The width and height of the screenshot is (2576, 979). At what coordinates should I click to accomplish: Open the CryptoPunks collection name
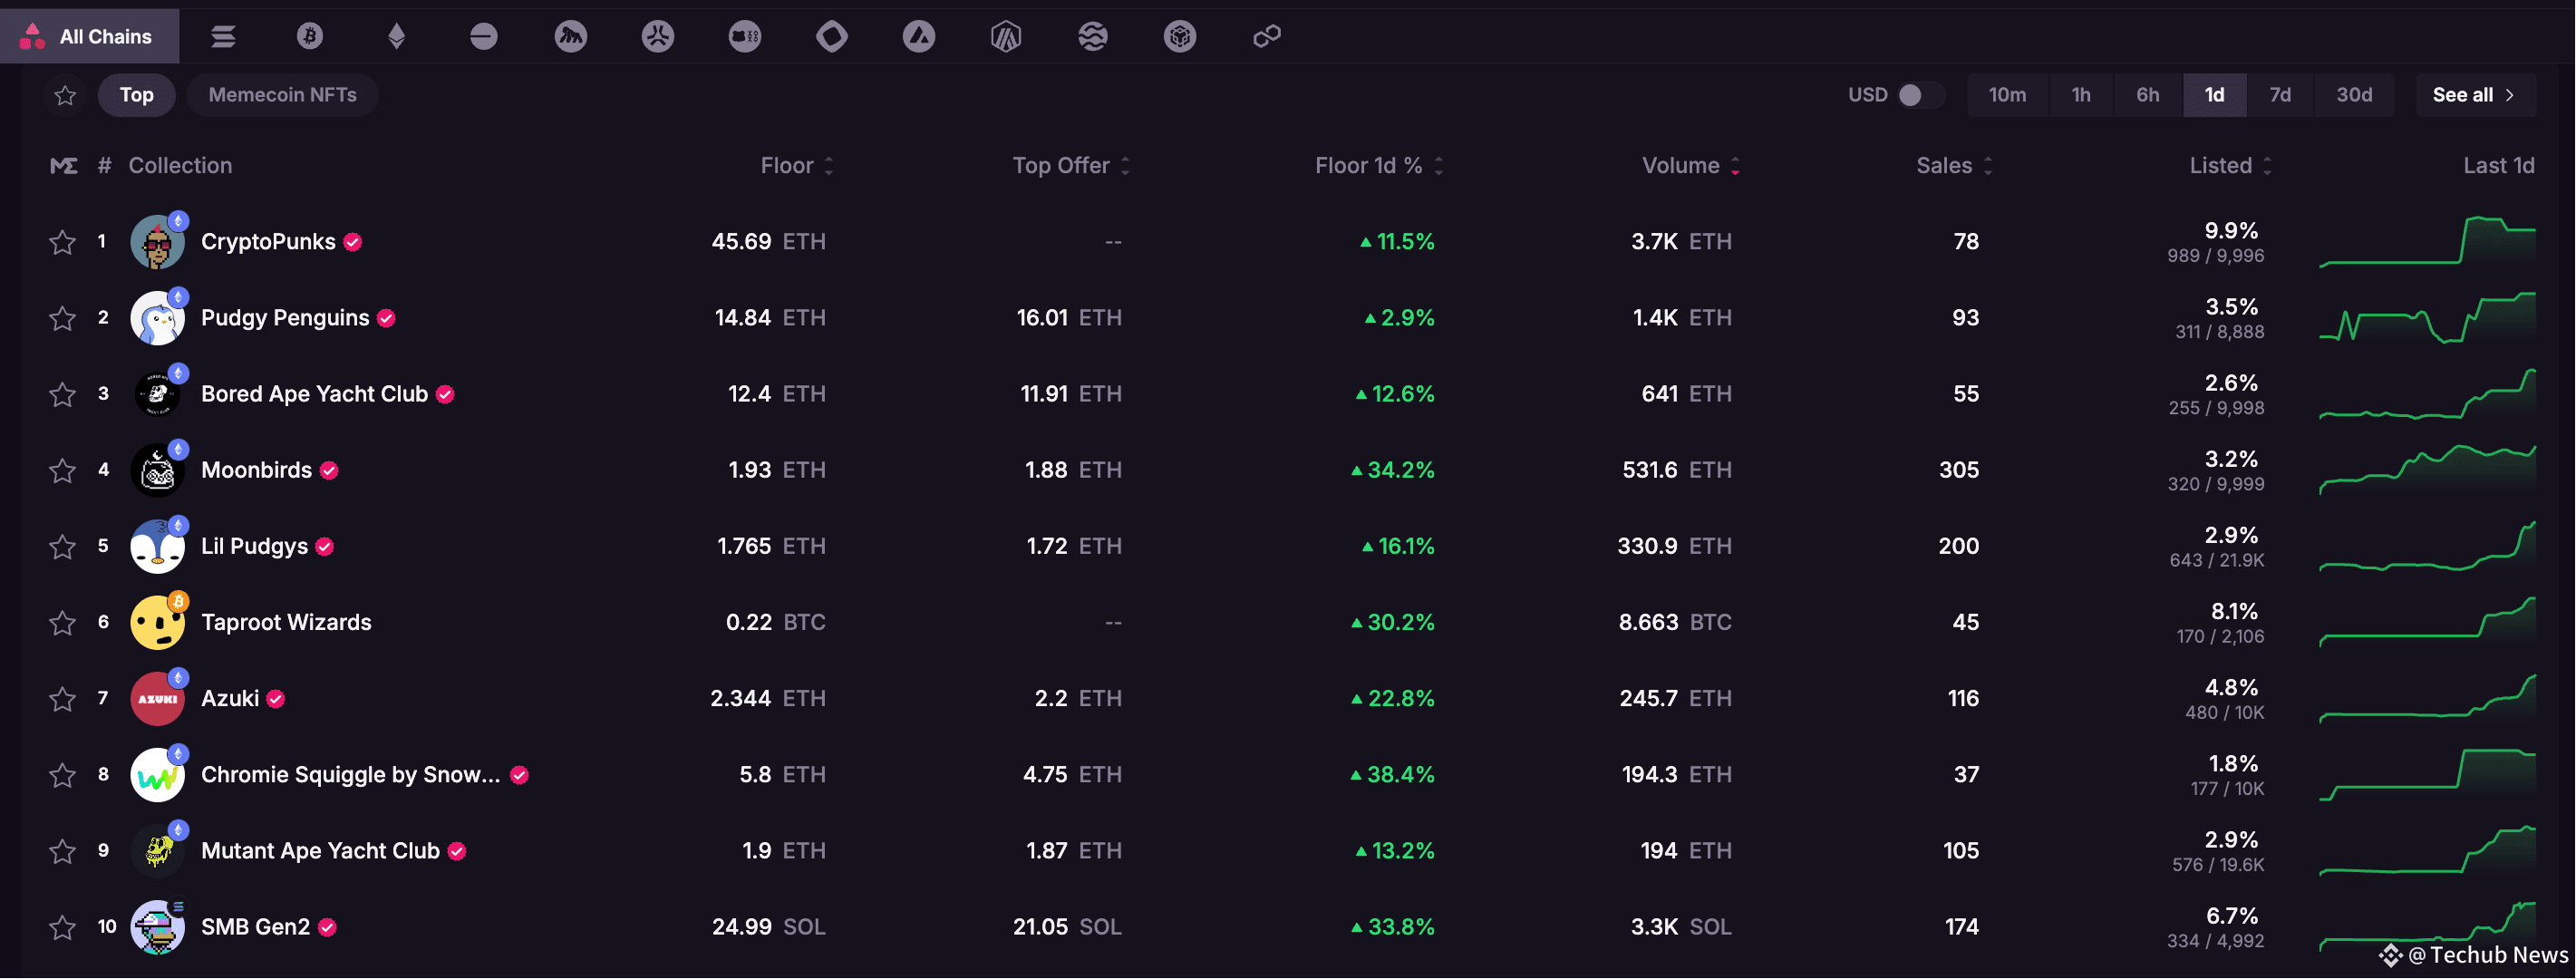268,242
